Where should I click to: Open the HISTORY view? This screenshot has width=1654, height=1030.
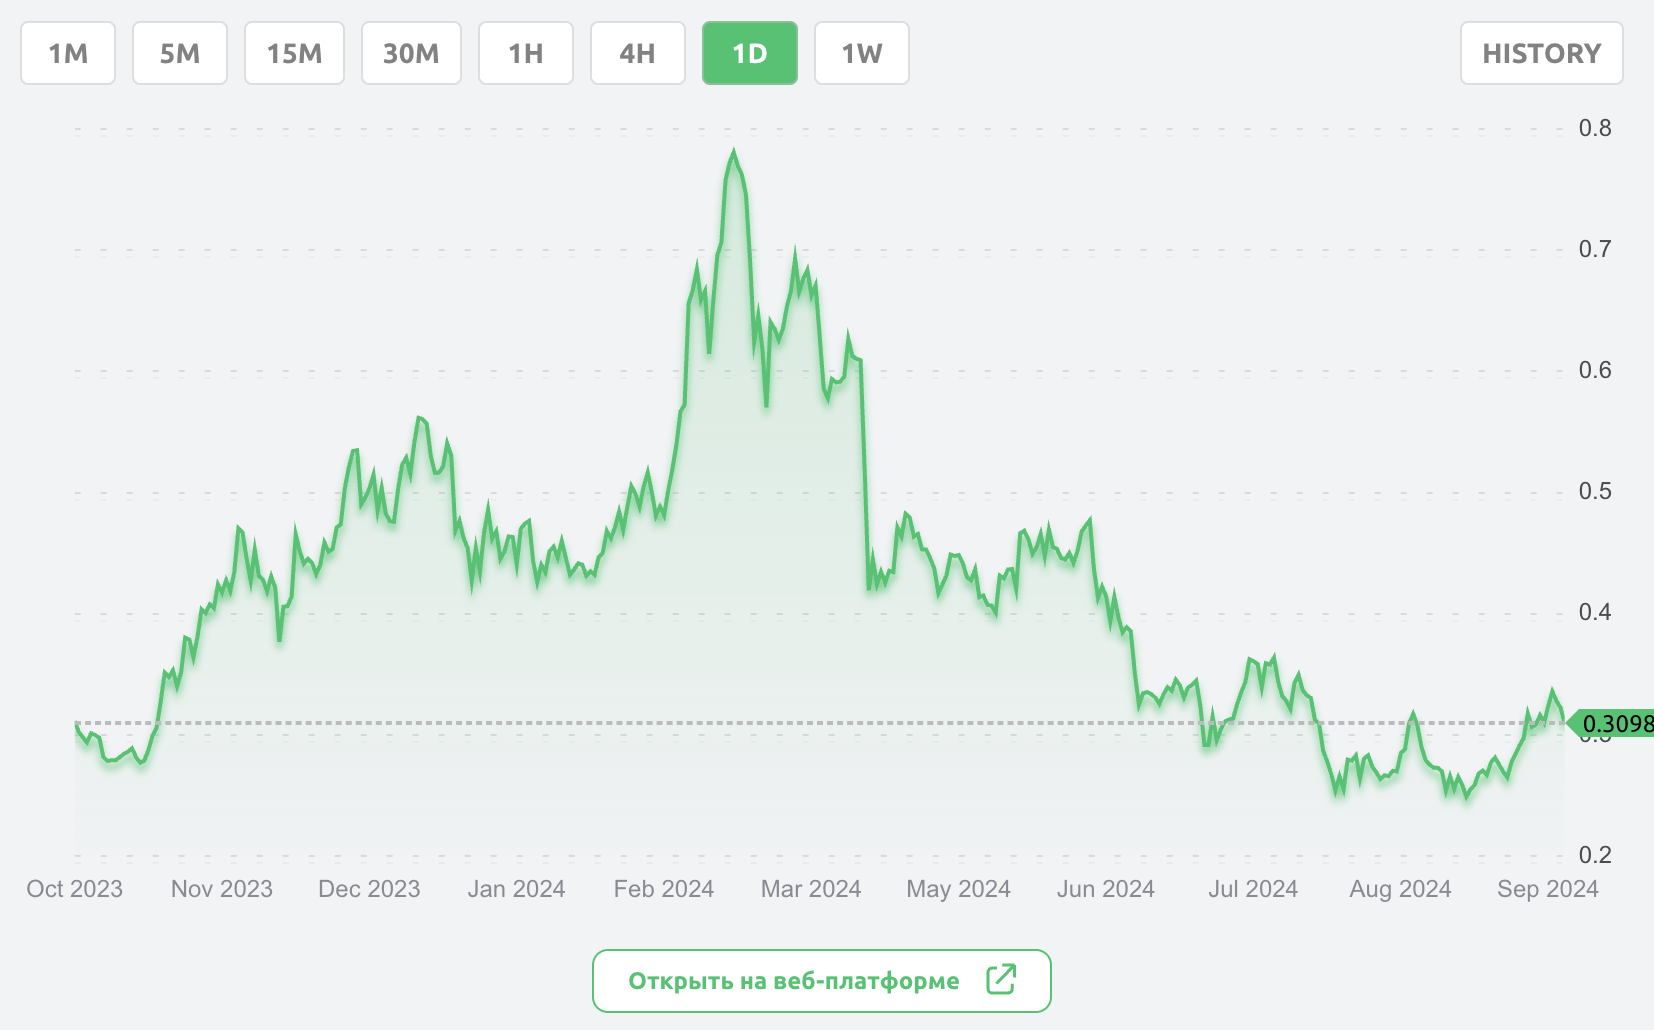pyautogui.click(x=1541, y=53)
